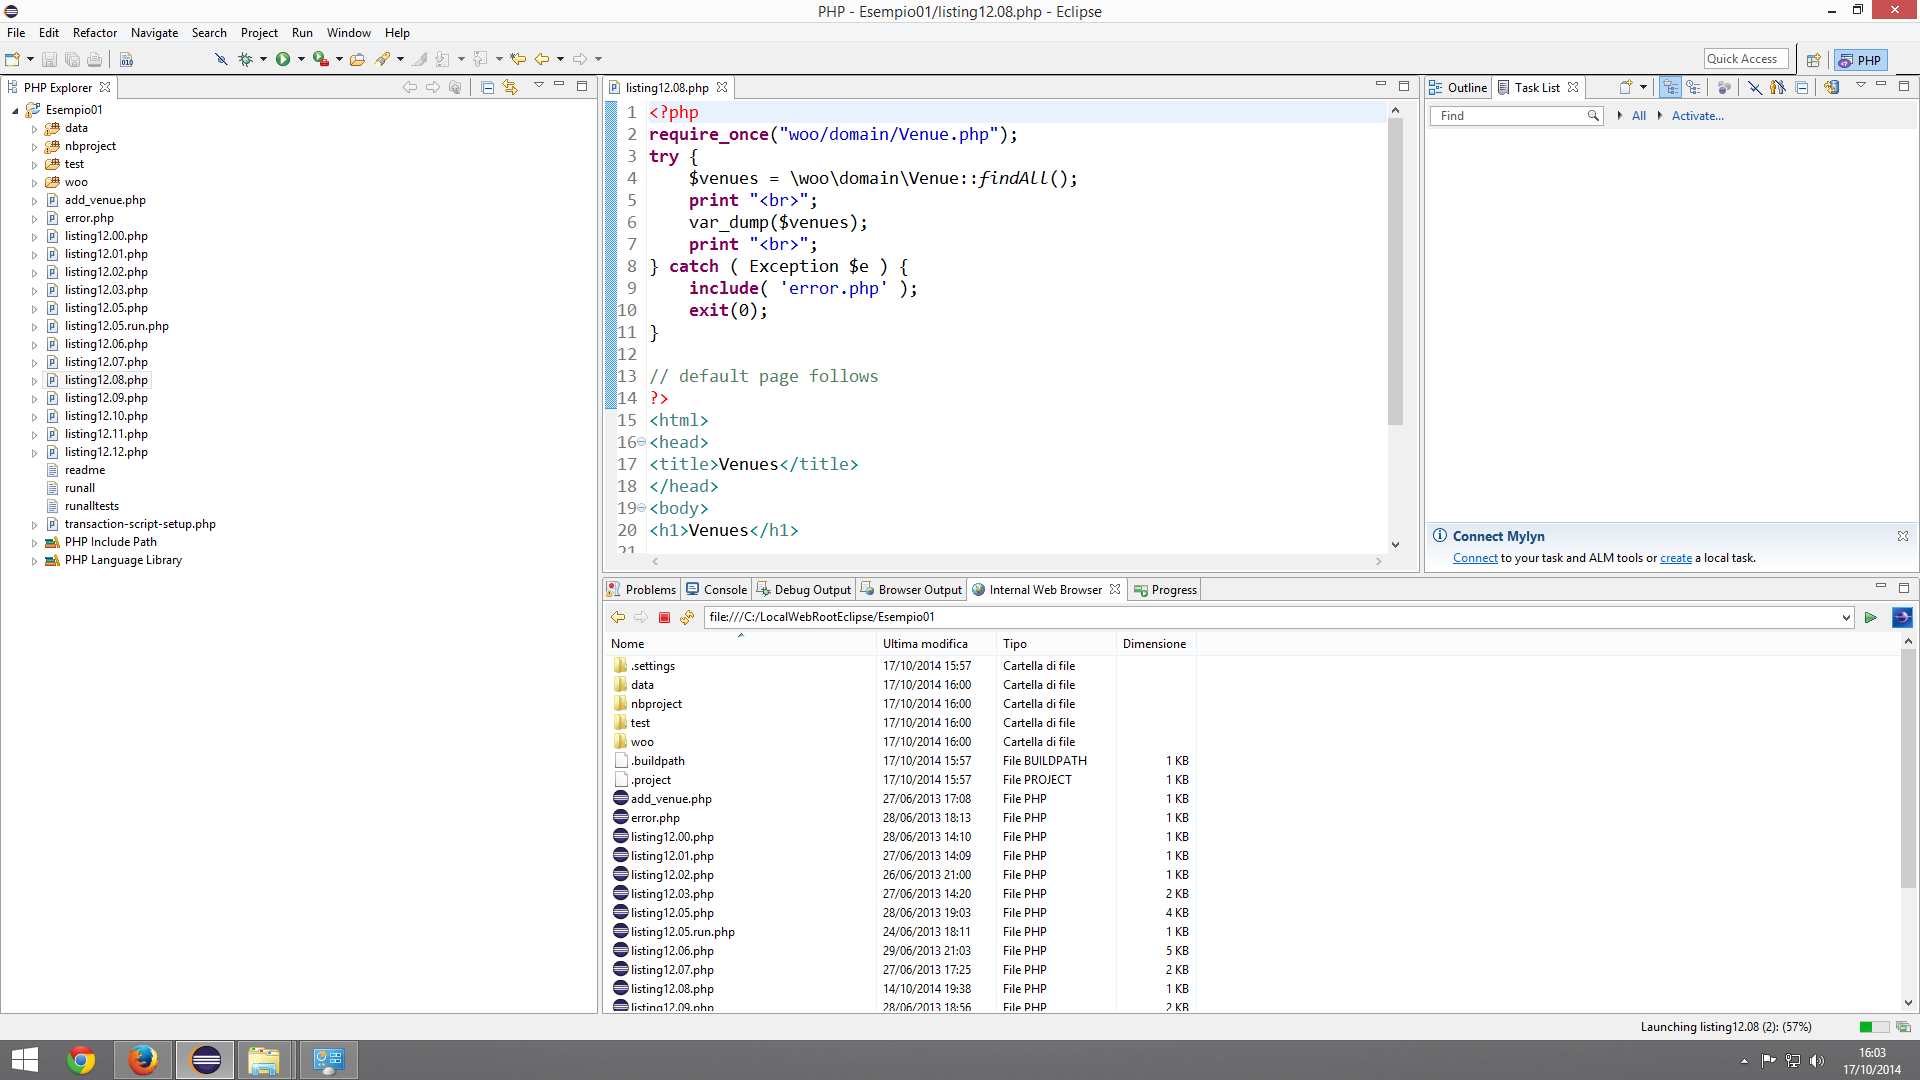Click the Quick Access search field
The width and height of the screenshot is (1920, 1080).
pos(1745,59)
